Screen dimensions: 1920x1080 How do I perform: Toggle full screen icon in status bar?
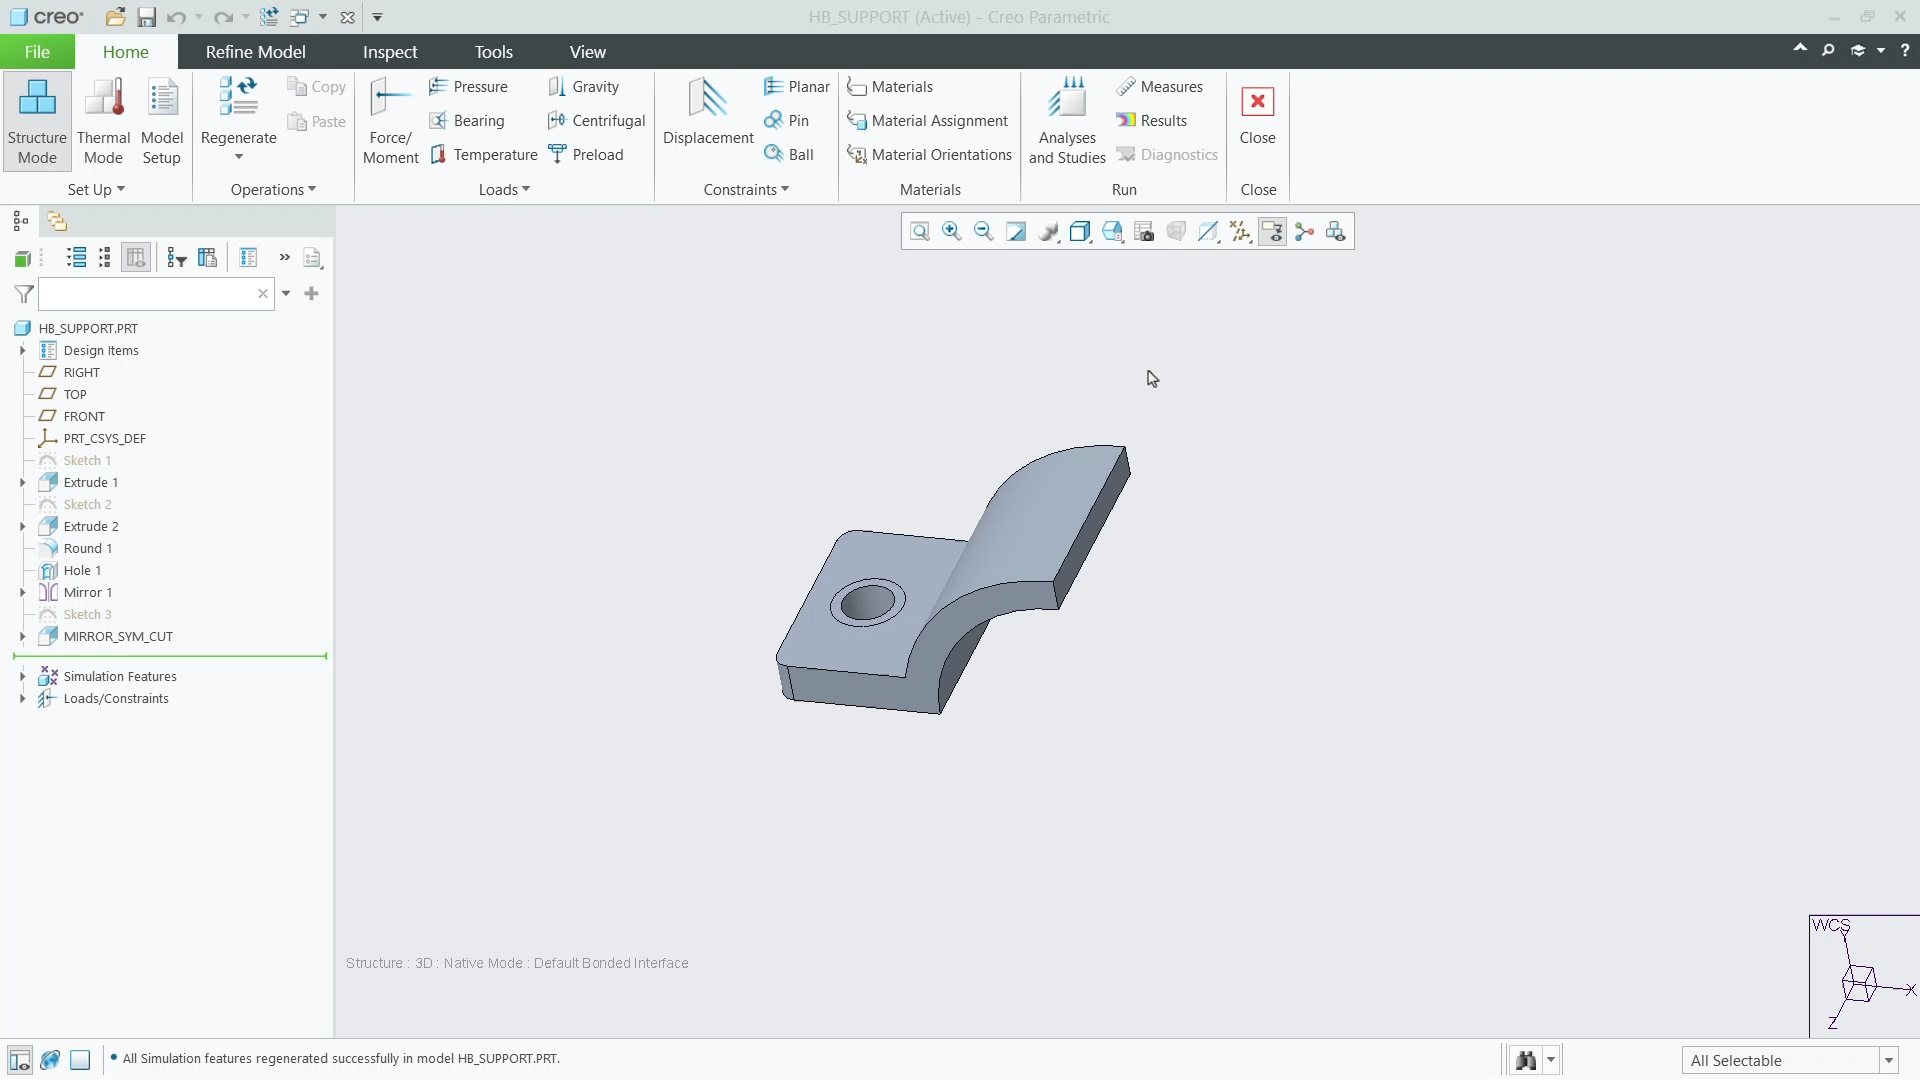point(81,1060)
